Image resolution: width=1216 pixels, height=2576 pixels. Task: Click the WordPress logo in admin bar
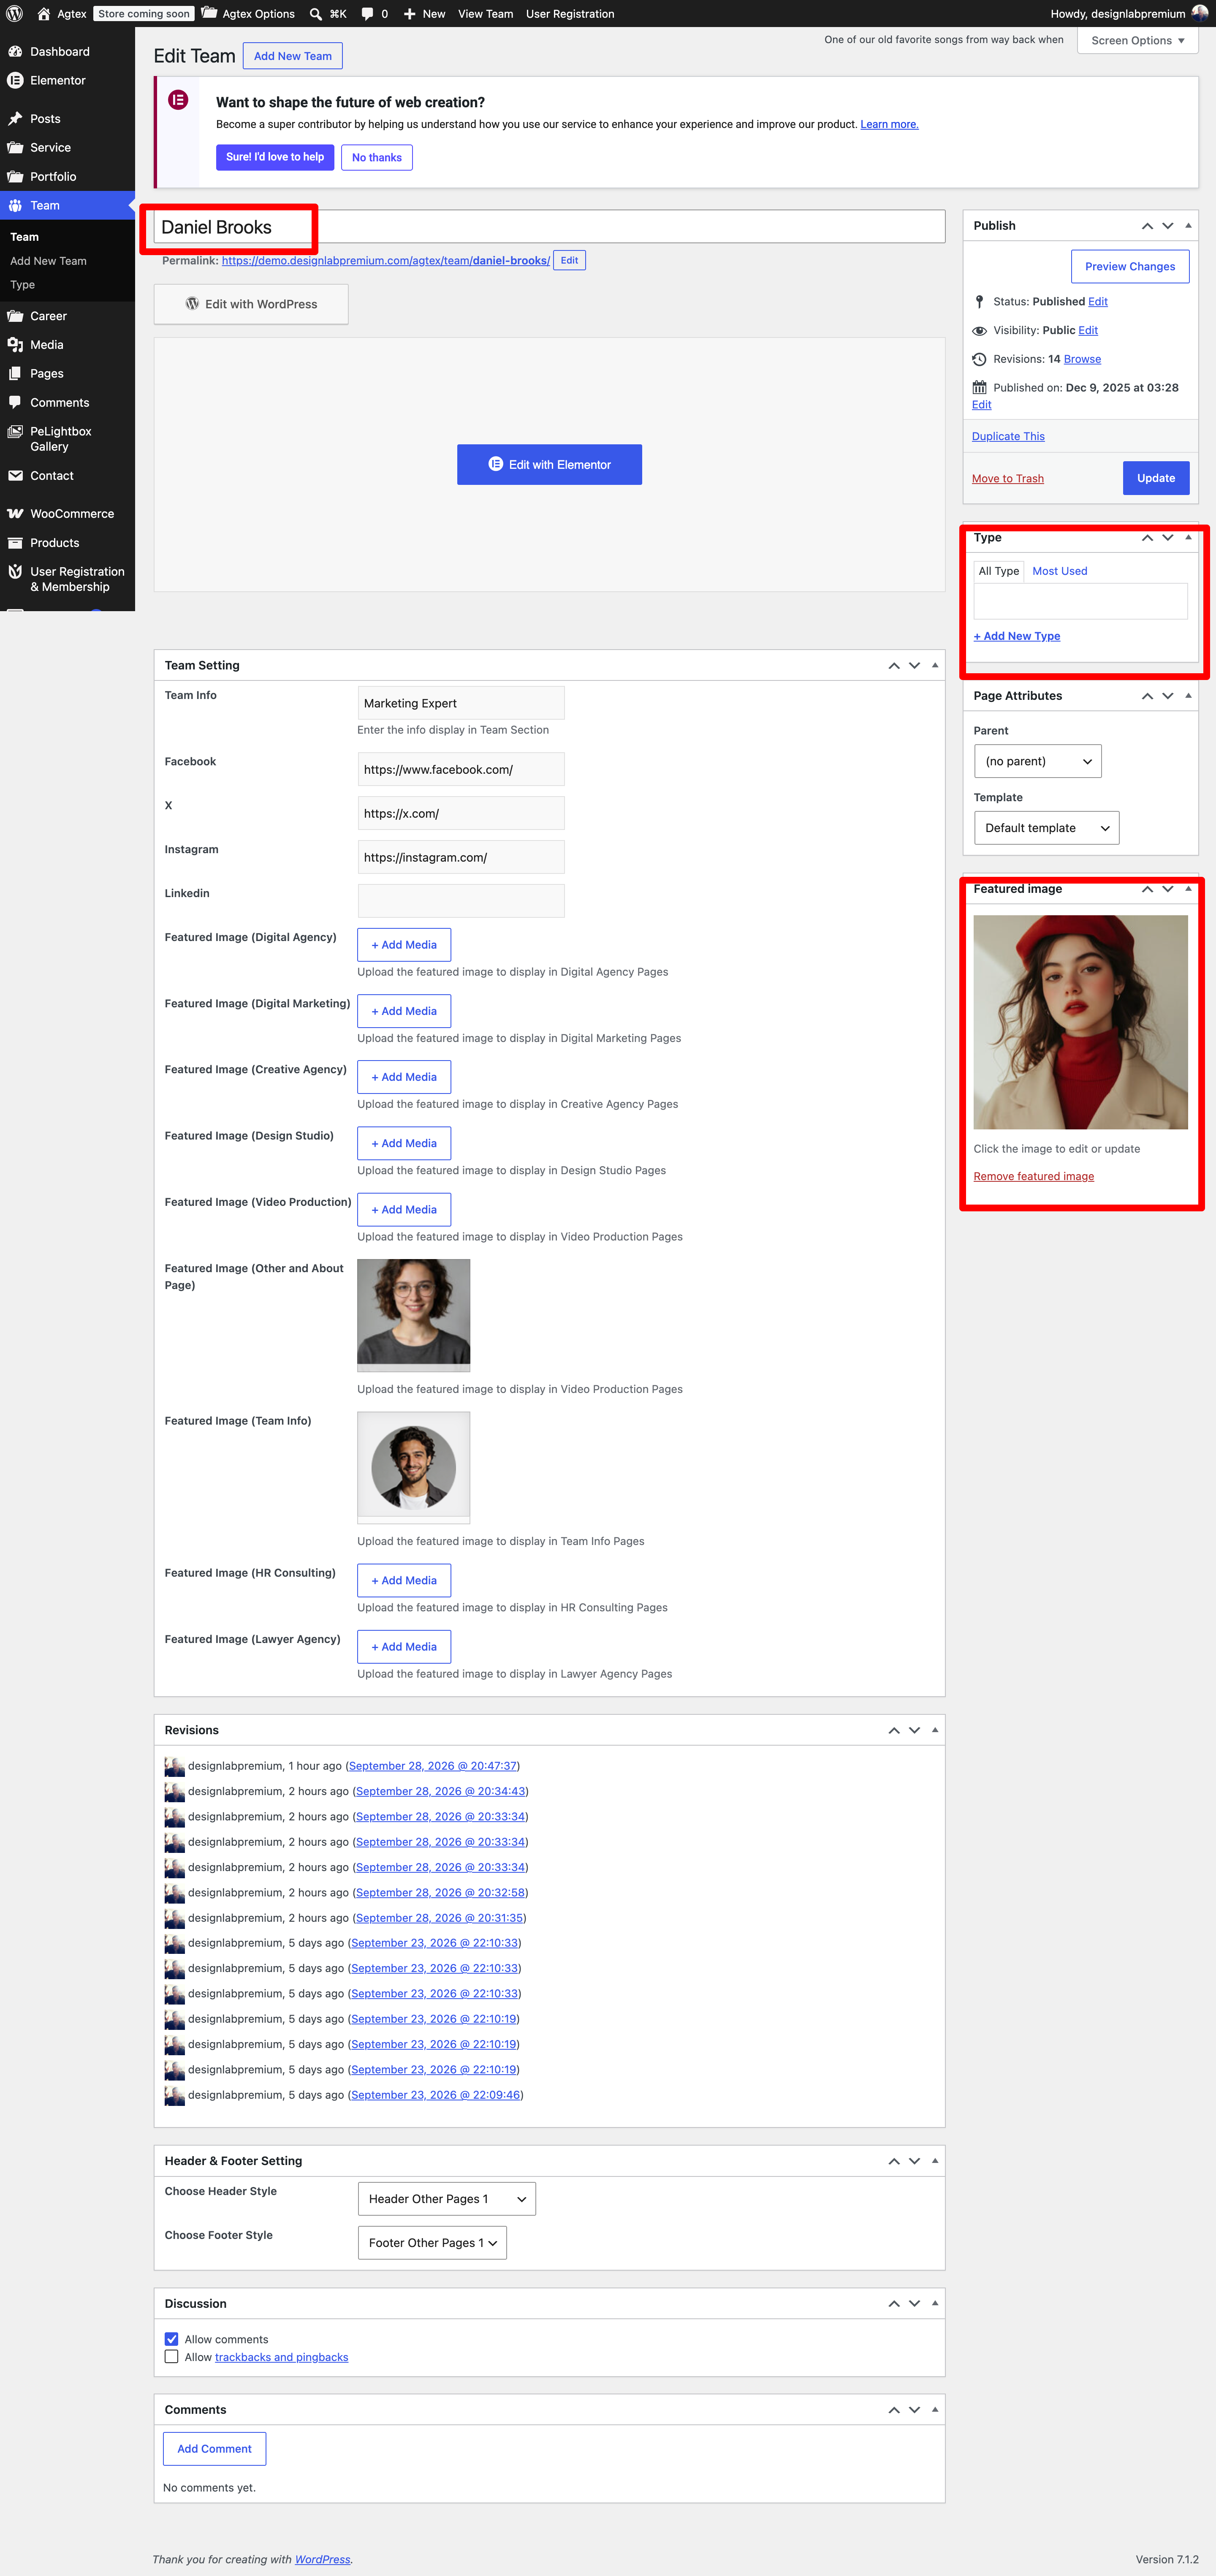(x=14, y=14)
